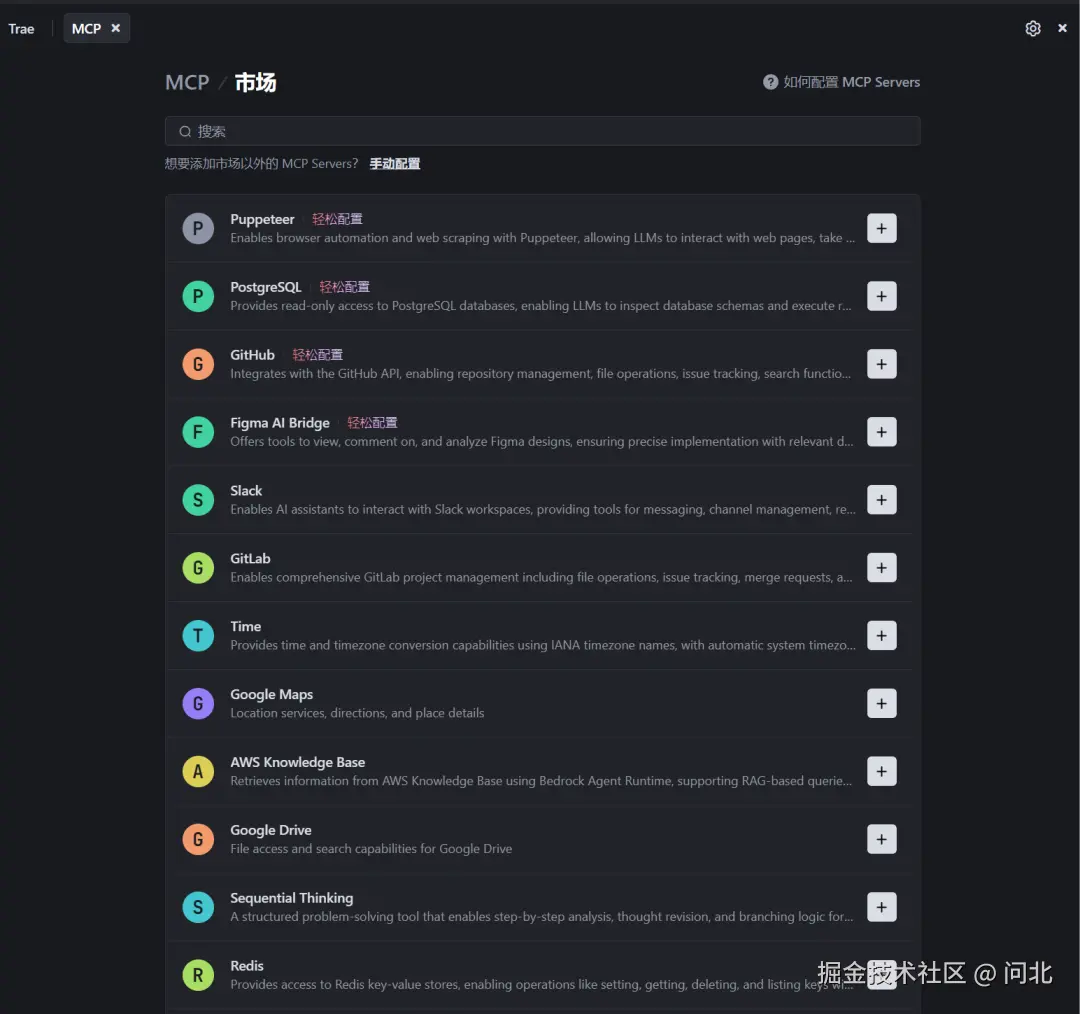
Task: Add the Puppeteer MCP server
Action: pos(881,228)
